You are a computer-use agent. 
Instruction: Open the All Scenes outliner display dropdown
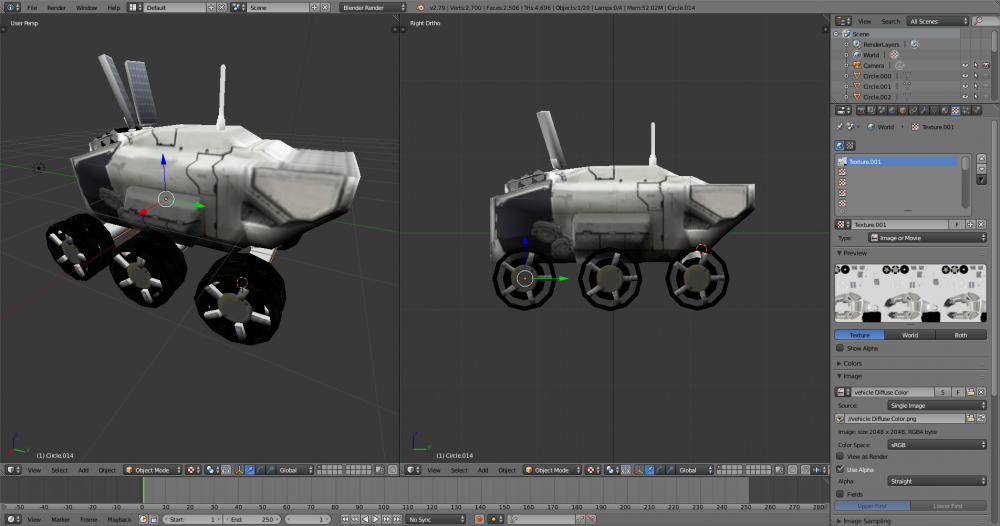pos(938,21)
